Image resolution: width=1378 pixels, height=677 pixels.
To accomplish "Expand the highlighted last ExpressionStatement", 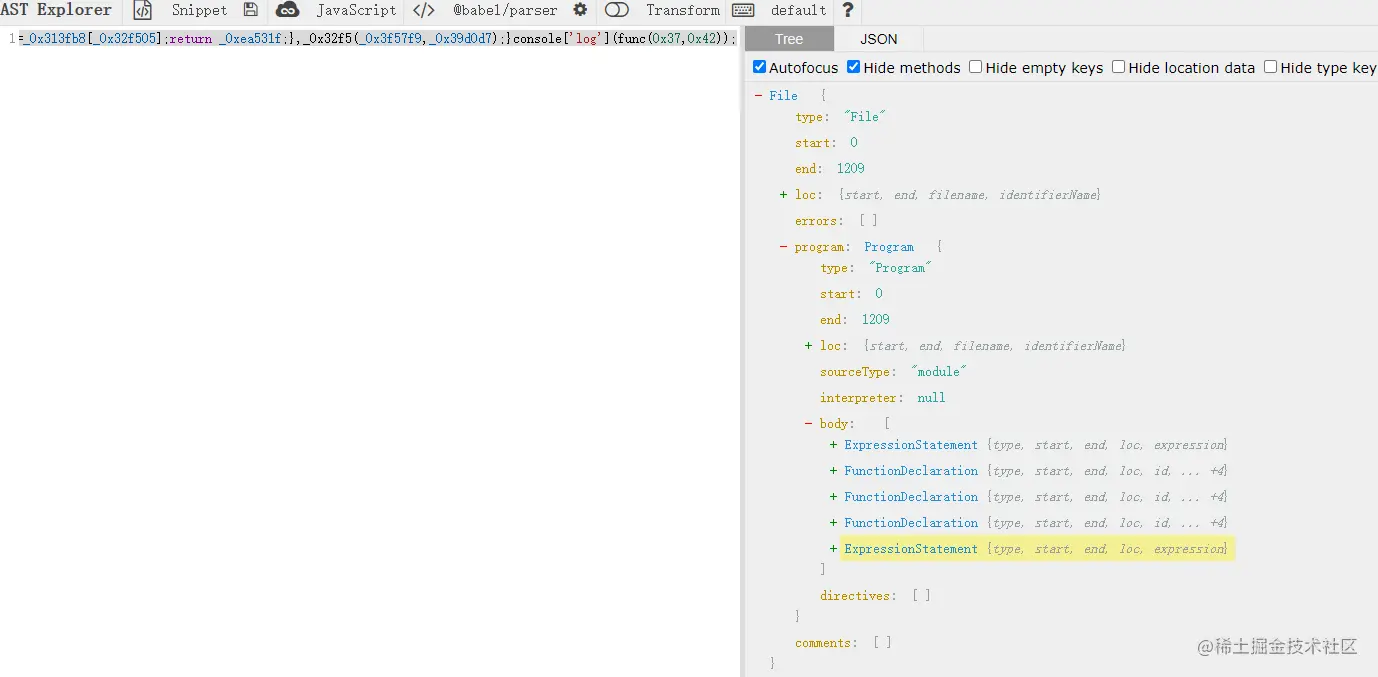I will coord(834,549).
